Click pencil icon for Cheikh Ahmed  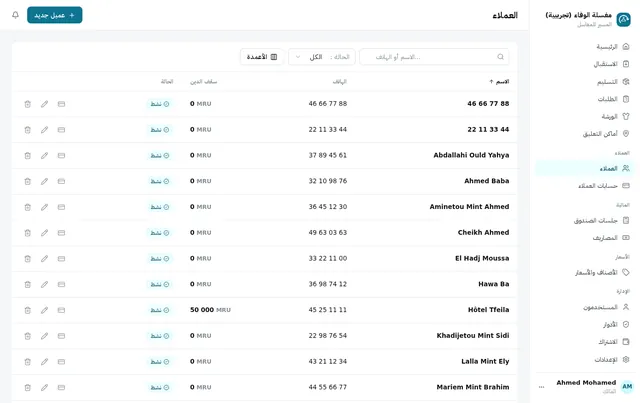pos(44,233)
